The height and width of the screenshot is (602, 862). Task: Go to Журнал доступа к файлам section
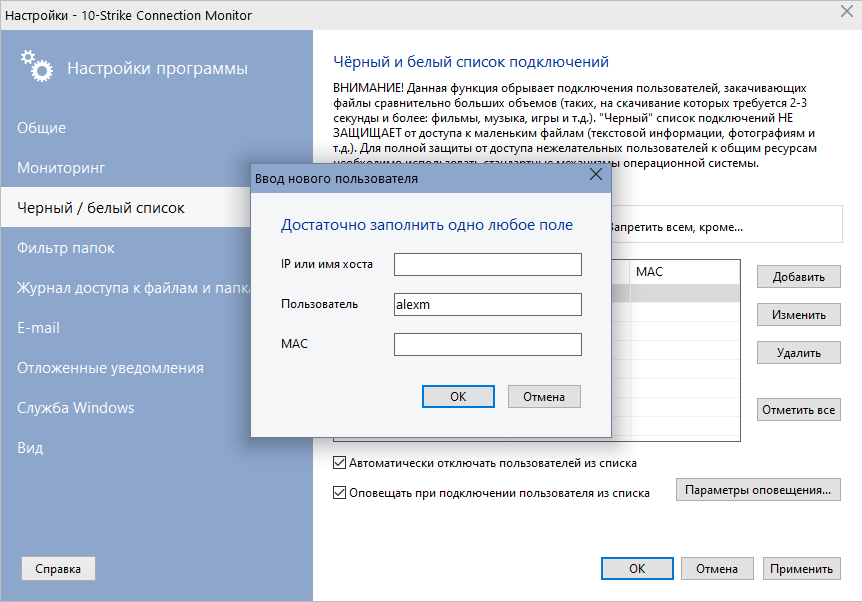[134, 288]
